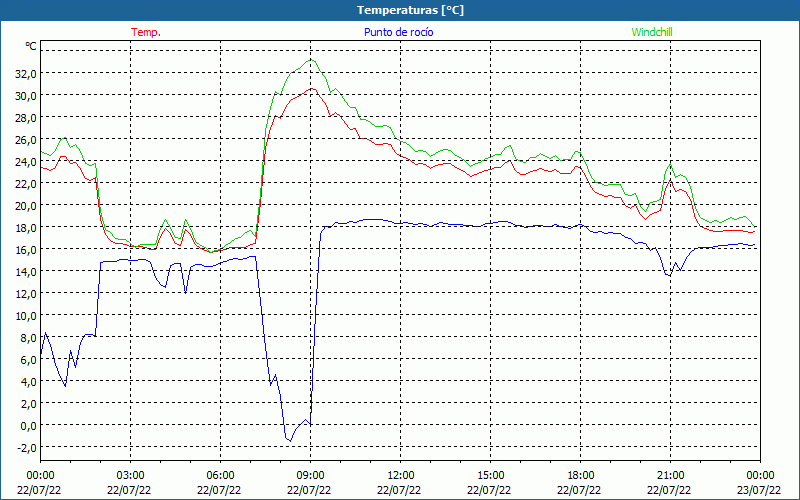Click the 03:00 time label on the x-axis
The width and height of the screenshot is (800, 500).
click(x=130, y=476)
